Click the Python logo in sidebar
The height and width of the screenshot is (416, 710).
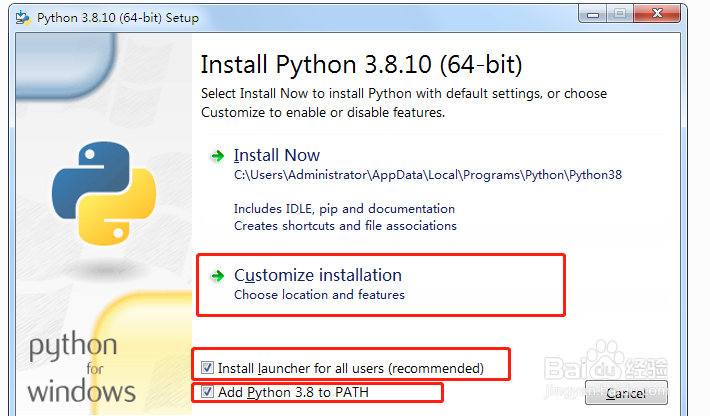[104, 193]
